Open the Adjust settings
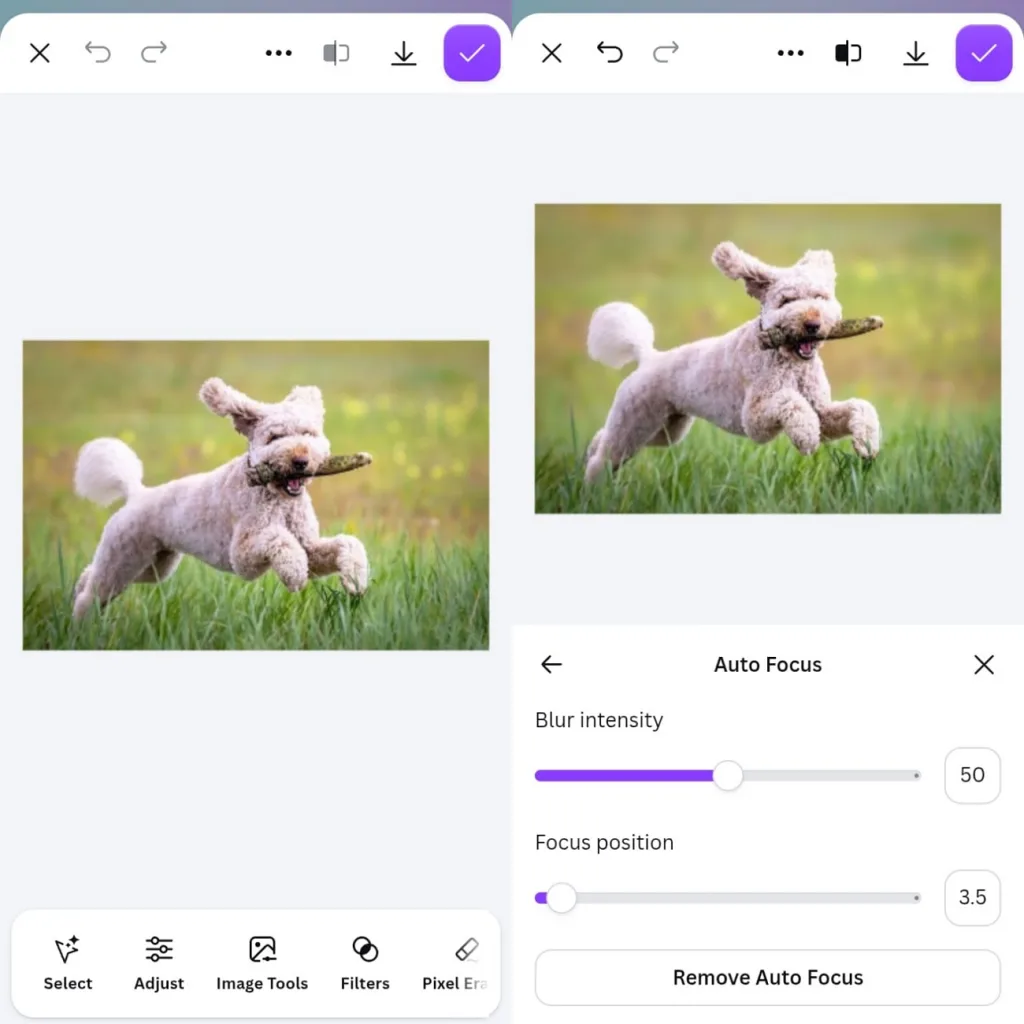1024x1024 pixels. pos(159,964)
